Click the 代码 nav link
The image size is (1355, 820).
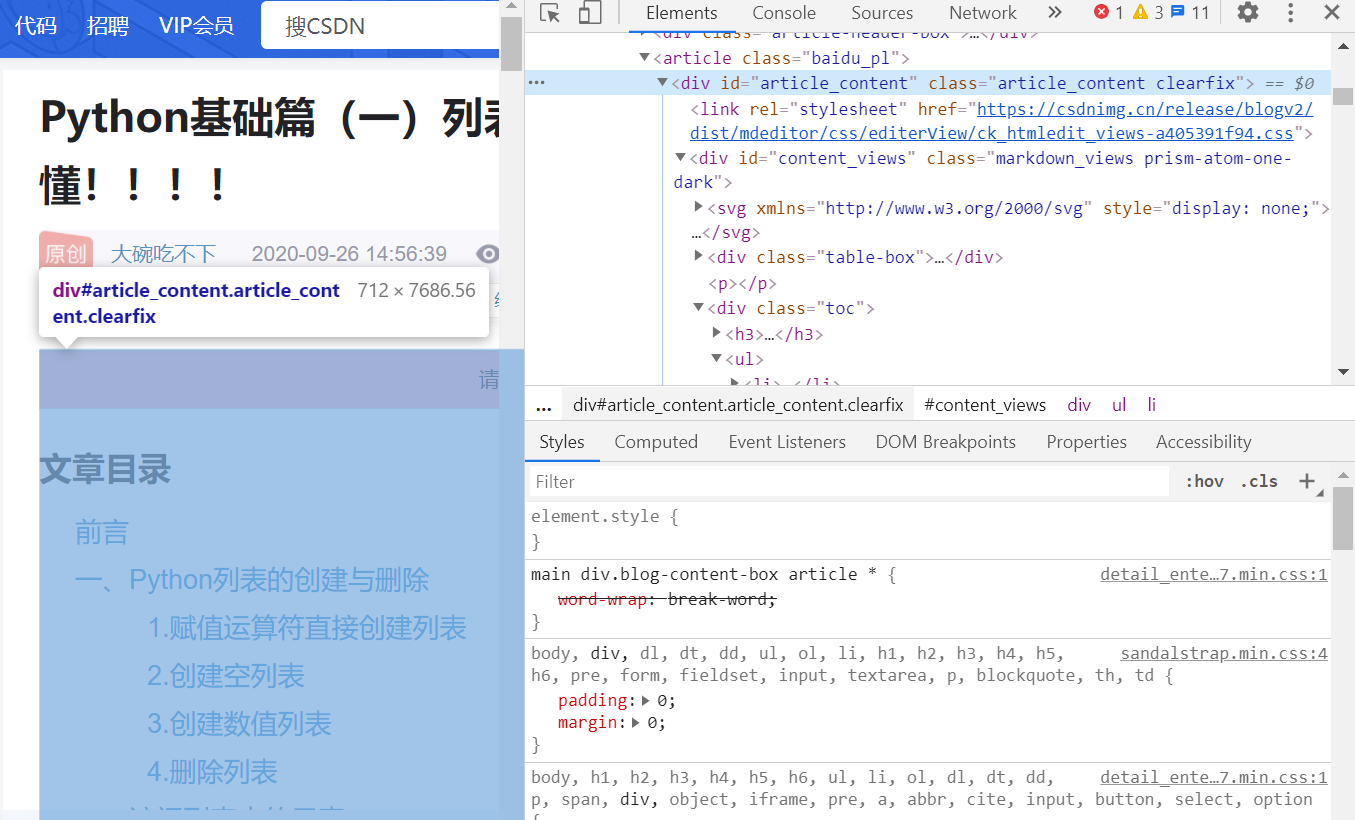(36, 25)
